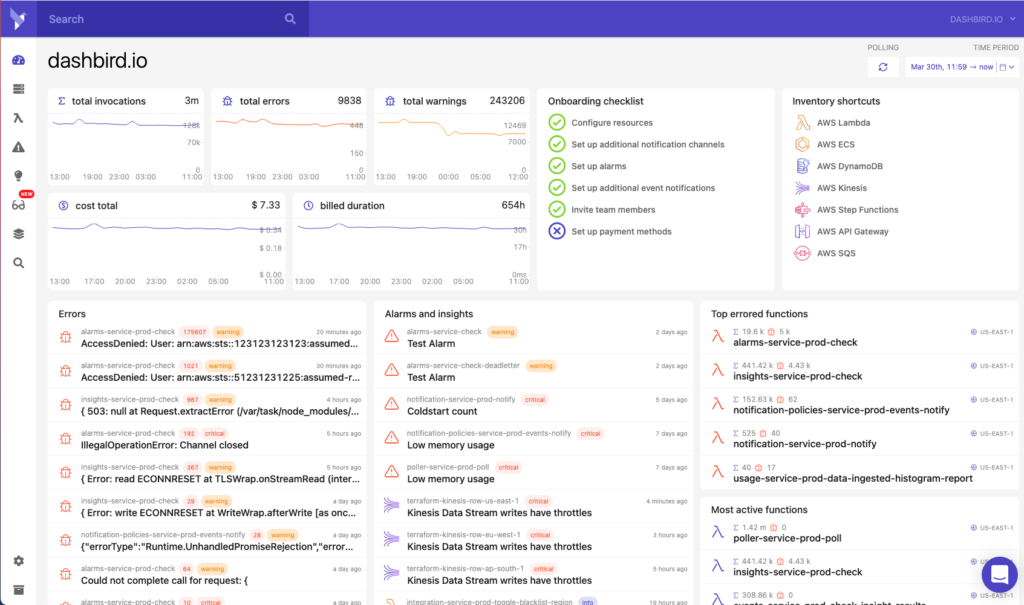Open the Intercom chat bubble

pyautogui.click(x=999, y=574)
